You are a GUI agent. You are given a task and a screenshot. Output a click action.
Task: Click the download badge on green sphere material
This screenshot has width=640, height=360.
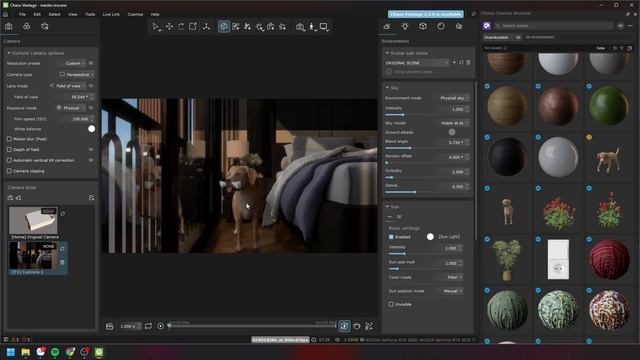(589, 86)
